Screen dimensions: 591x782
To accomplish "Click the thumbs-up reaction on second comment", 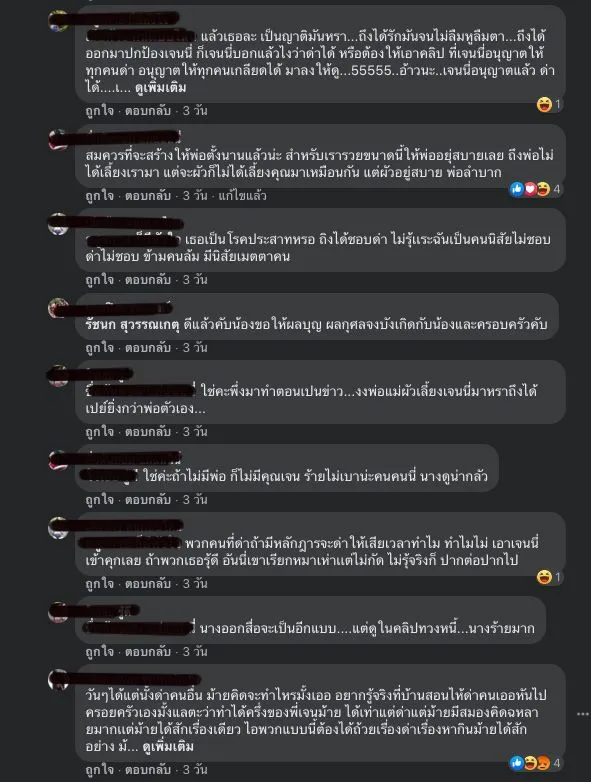I will point(517,189).
